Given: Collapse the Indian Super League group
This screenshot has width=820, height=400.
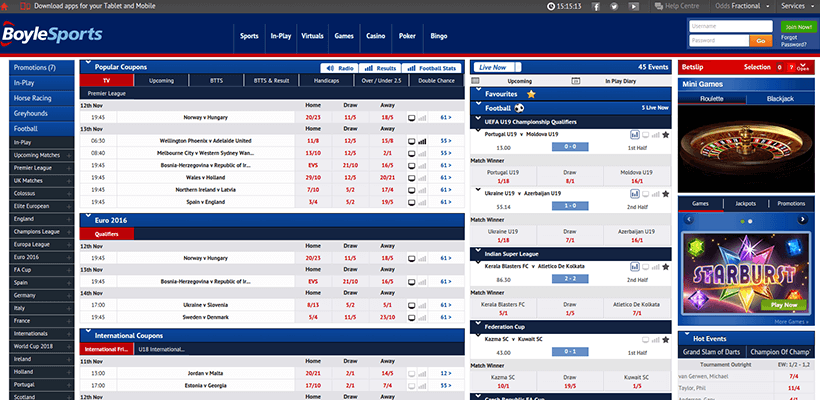Looking at the screenshot, I should tap(477, 251).
